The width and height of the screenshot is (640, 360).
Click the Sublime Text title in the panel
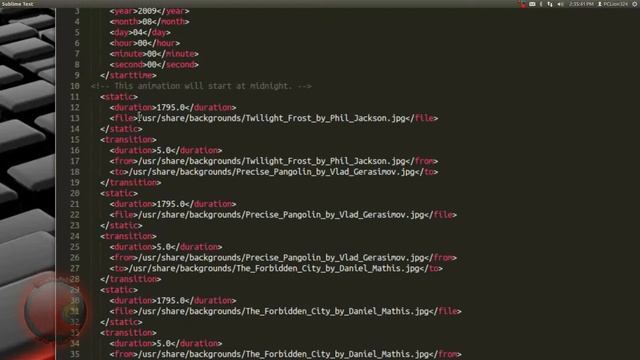17,4
